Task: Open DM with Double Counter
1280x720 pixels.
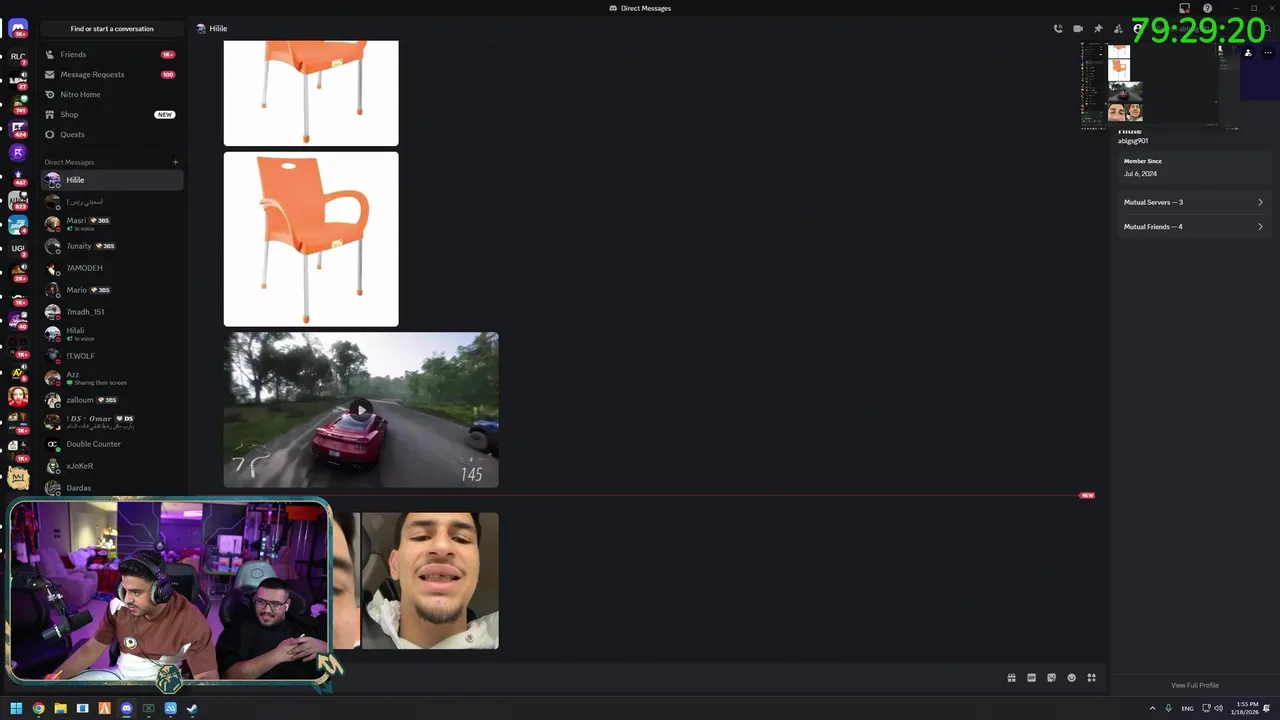Action: point(112,444)
